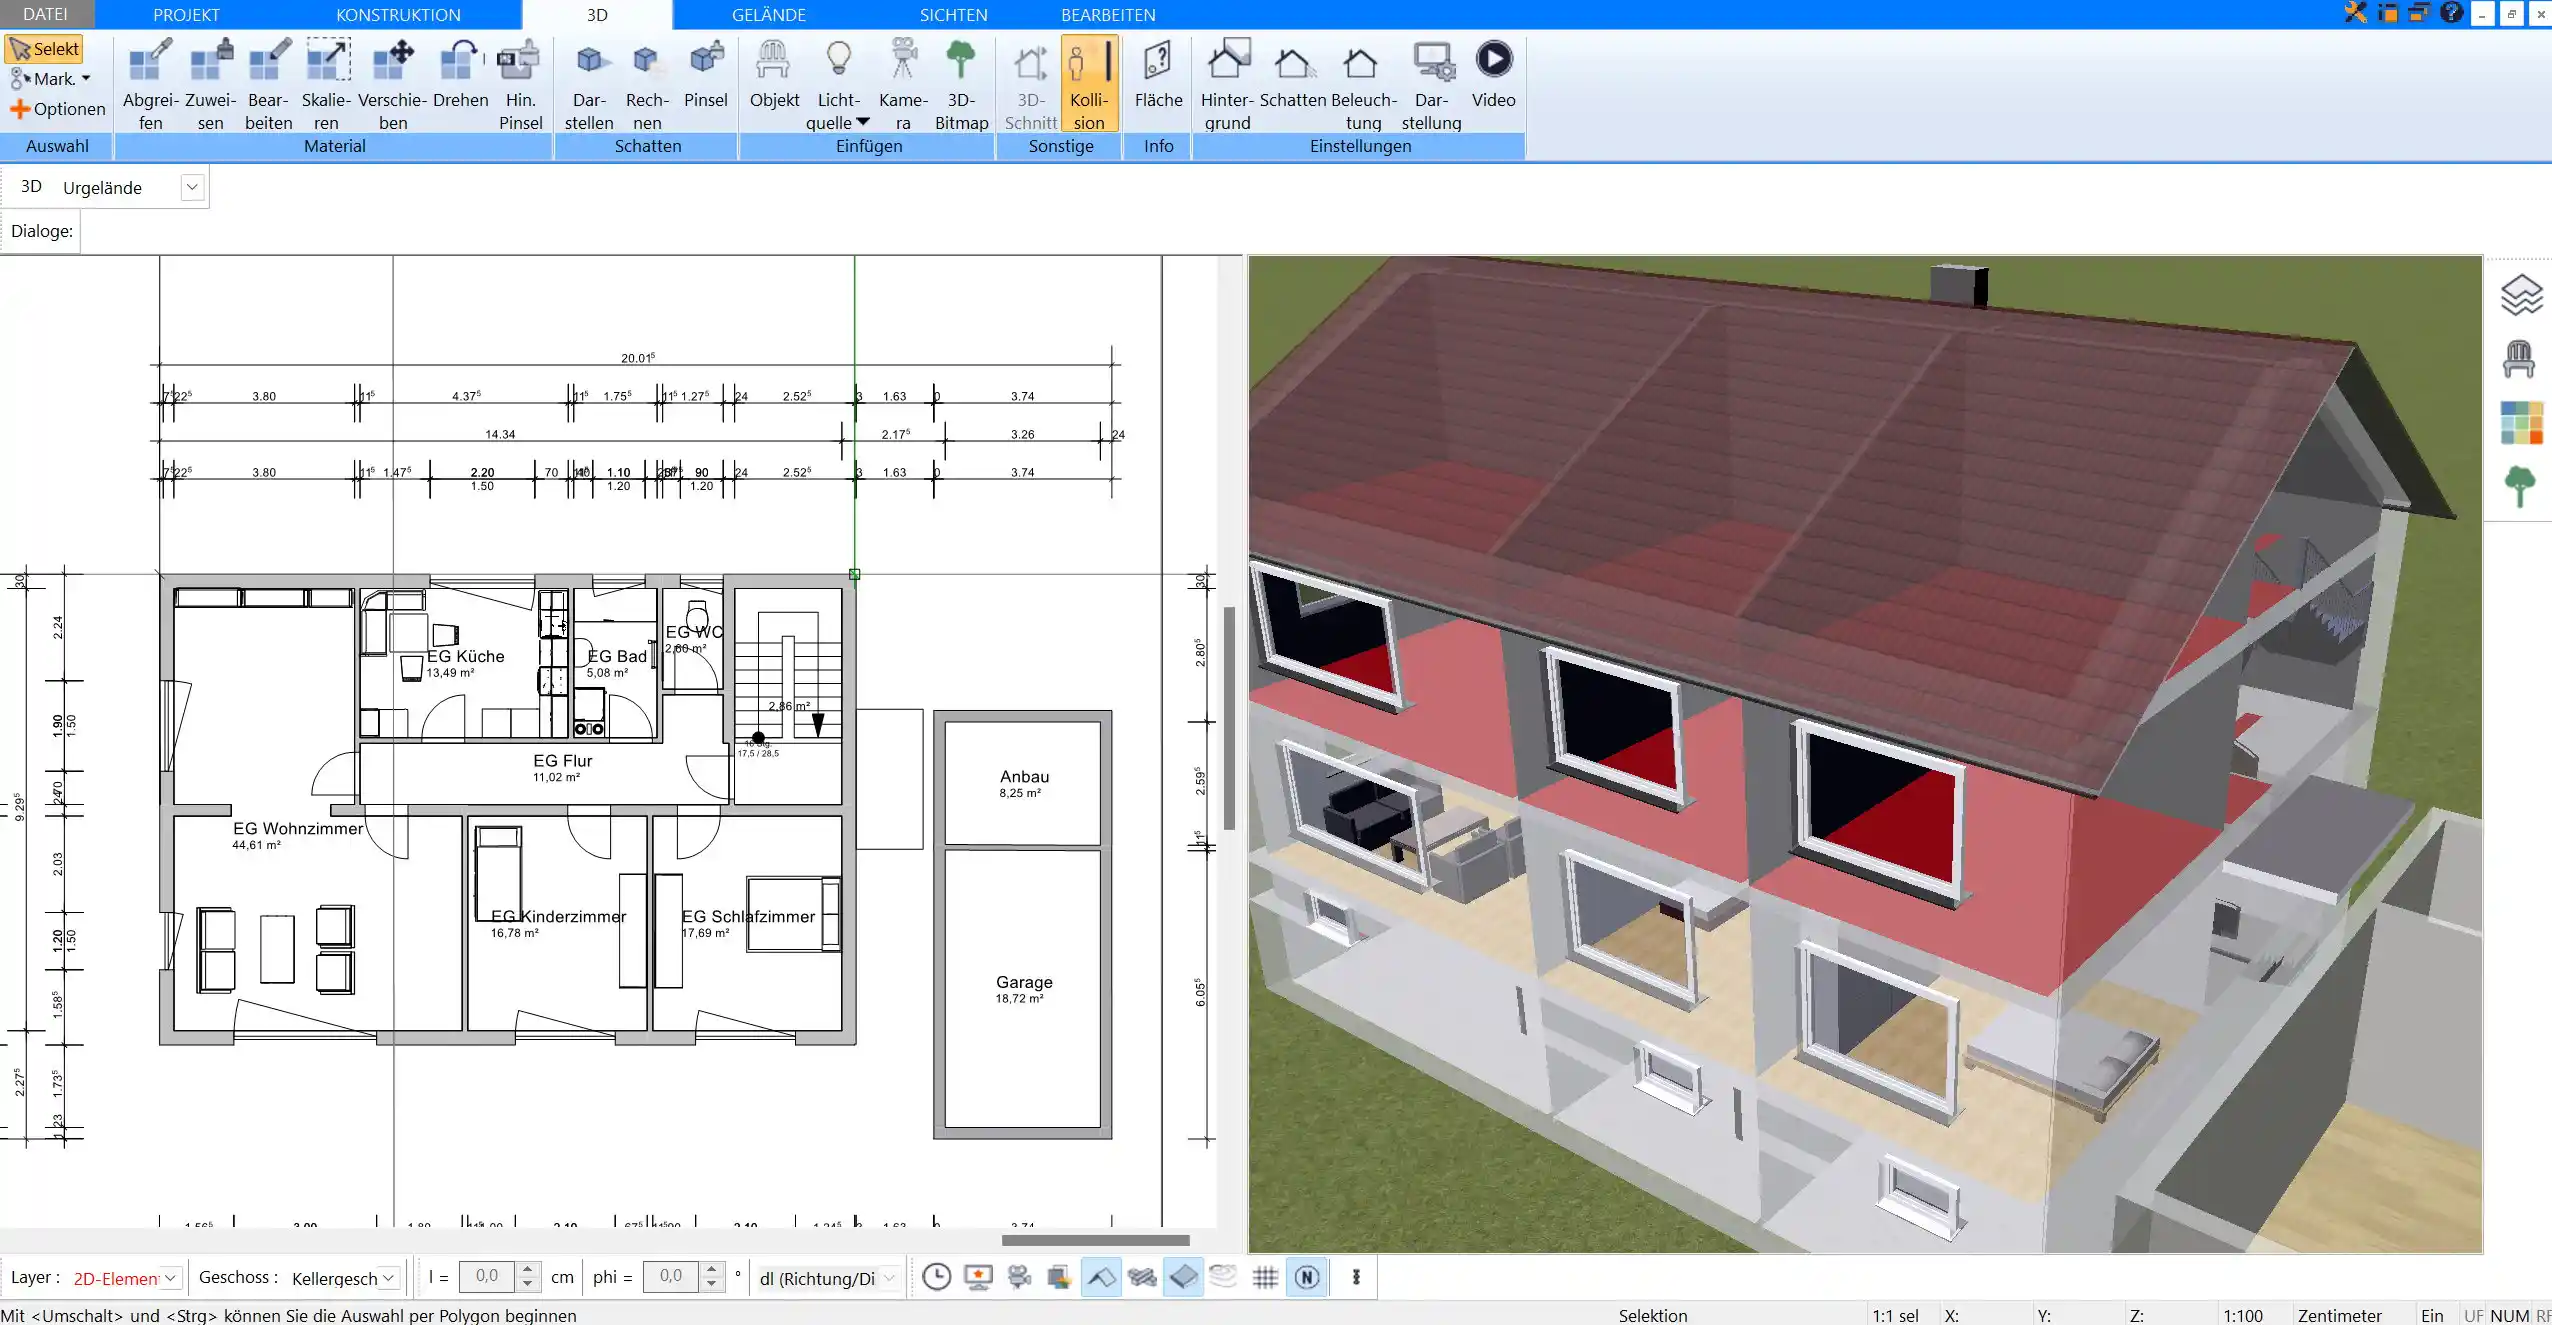Image resolution: width=2552 pixels, height=1325 pixels.
Task: Open the material color palette in sidebar
Action: (2520, 423)
